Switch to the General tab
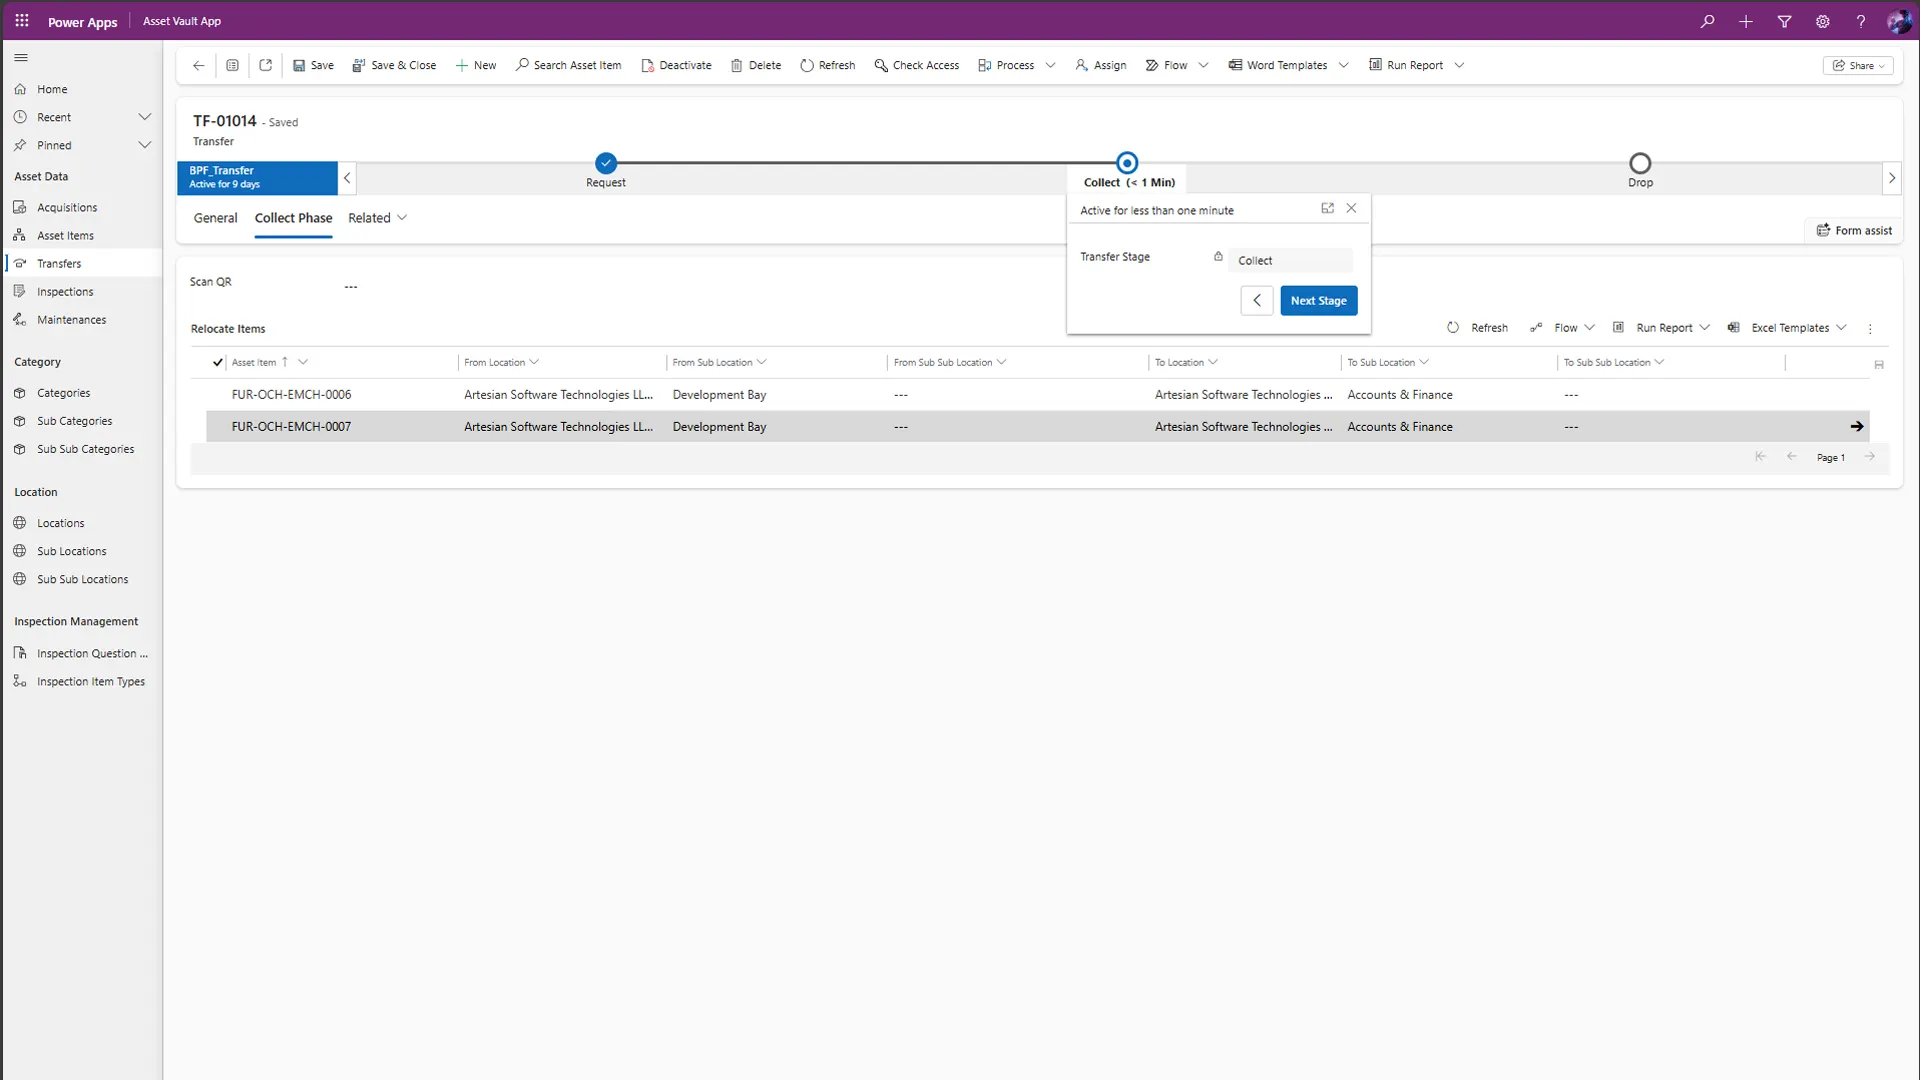 tap(215, 218)
